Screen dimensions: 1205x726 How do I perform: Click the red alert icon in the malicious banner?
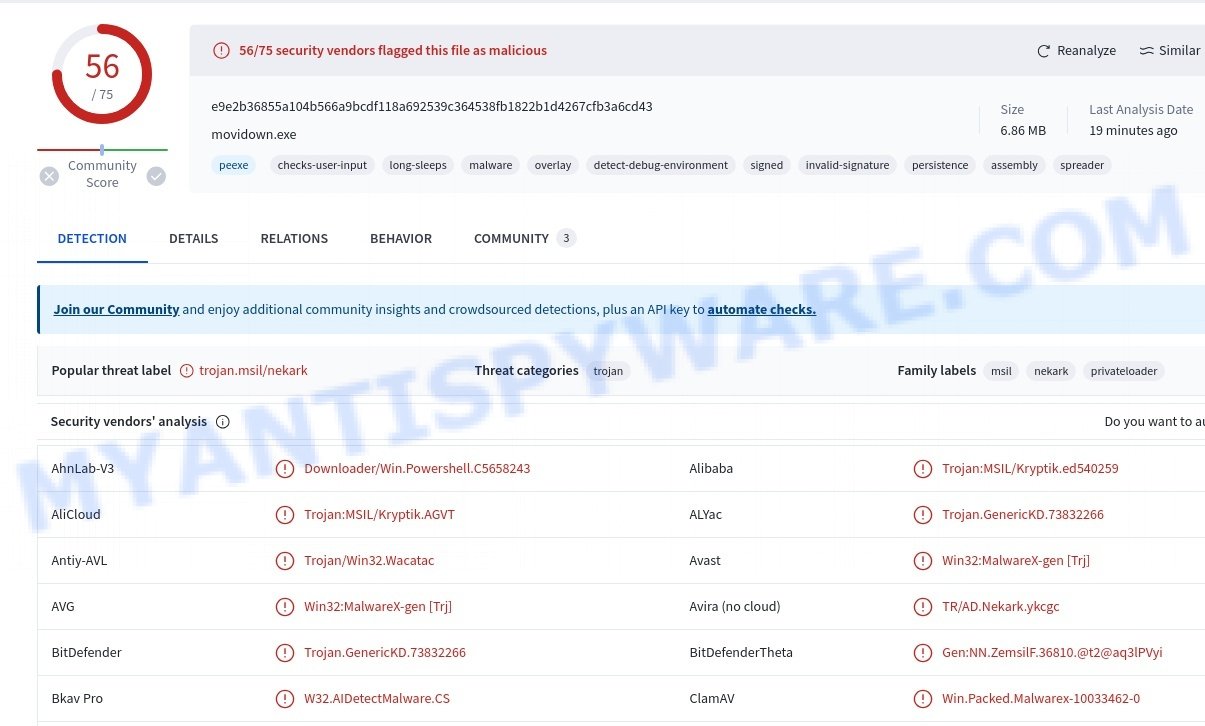pos(221,51)
